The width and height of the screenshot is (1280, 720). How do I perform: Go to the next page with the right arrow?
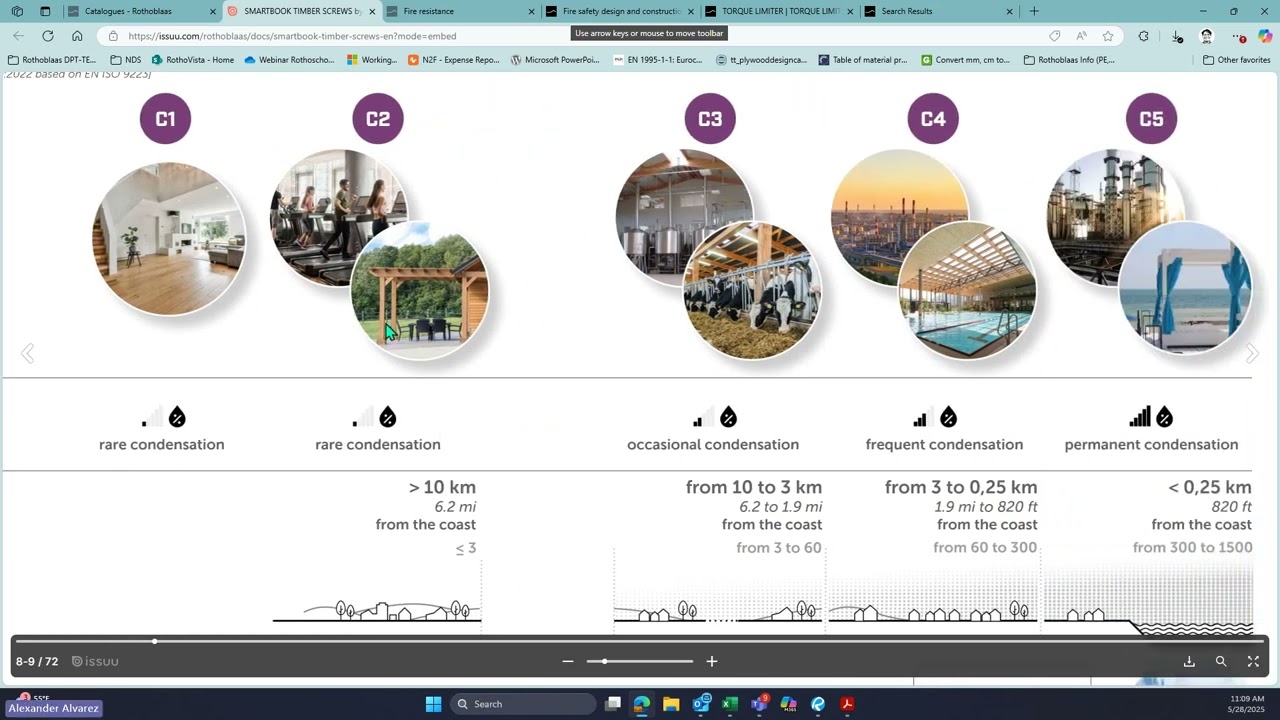click(1252, 353)
